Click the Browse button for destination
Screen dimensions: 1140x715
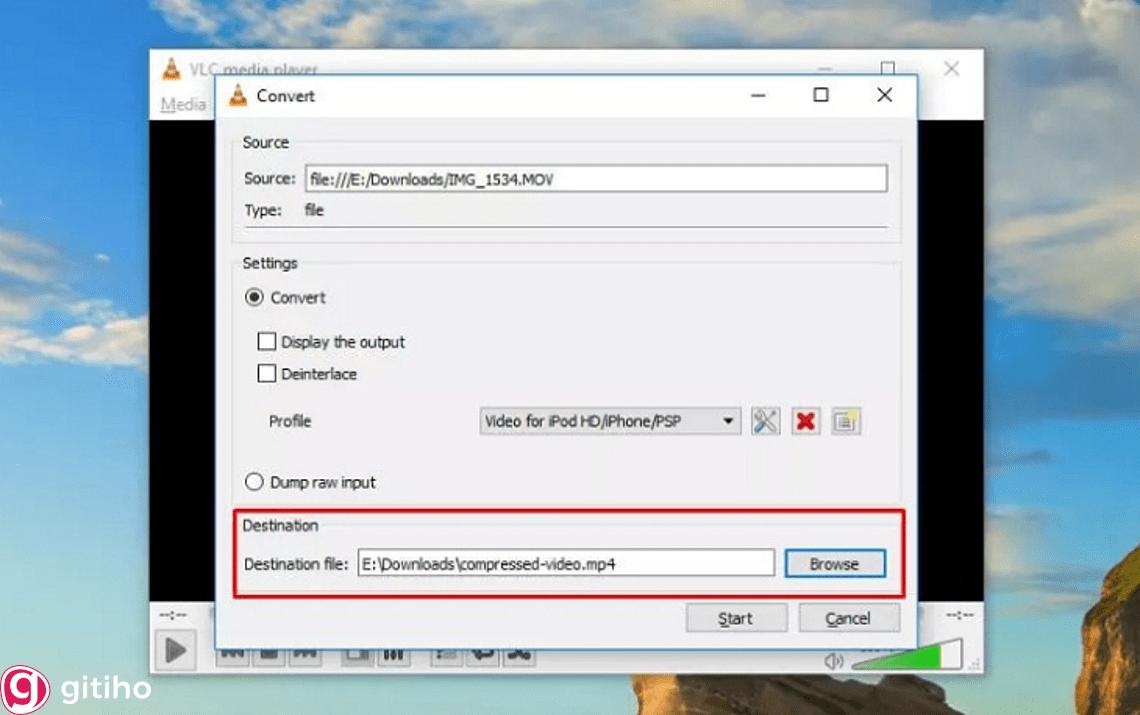point(835,563)
